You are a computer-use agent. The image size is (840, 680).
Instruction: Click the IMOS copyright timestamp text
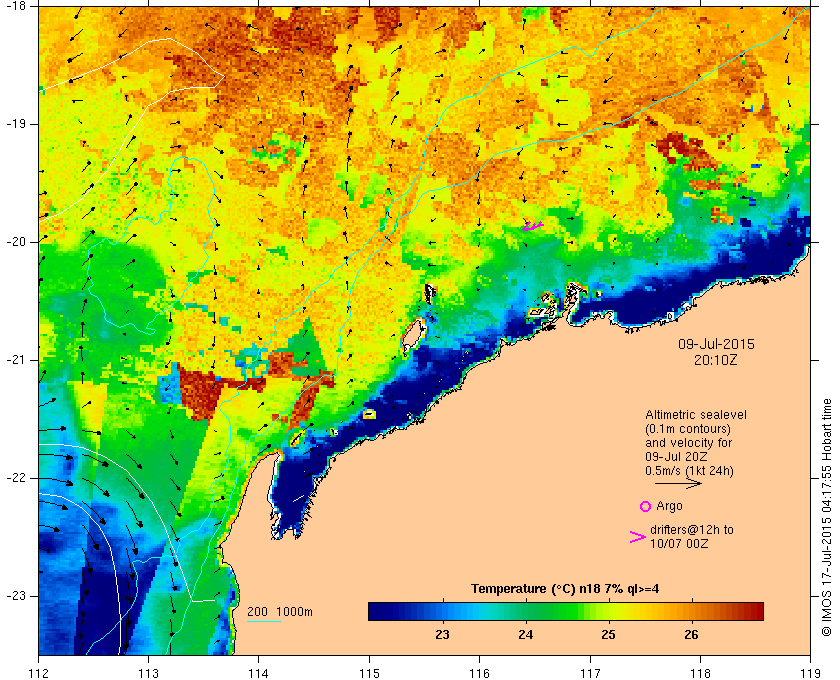click(826, 518)
